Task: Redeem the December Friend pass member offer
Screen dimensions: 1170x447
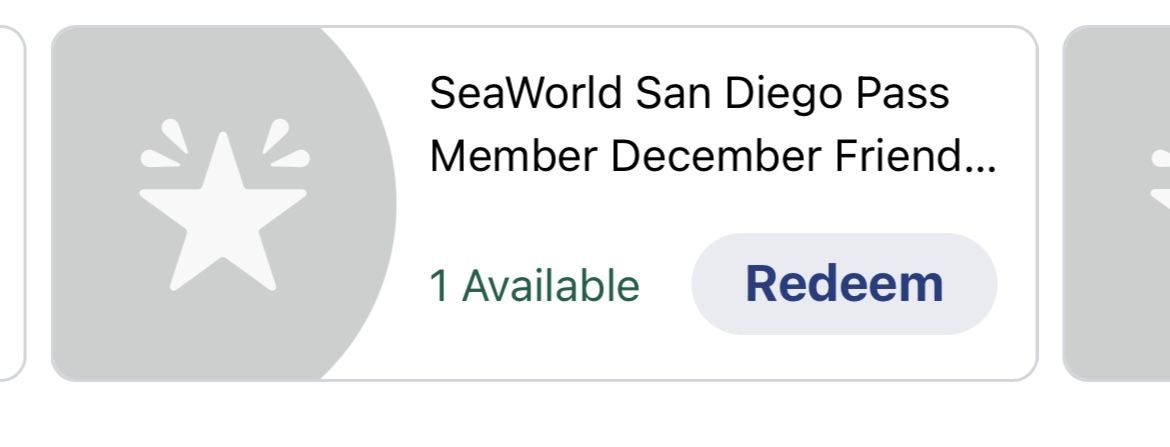Action: (x=843, y=284)
